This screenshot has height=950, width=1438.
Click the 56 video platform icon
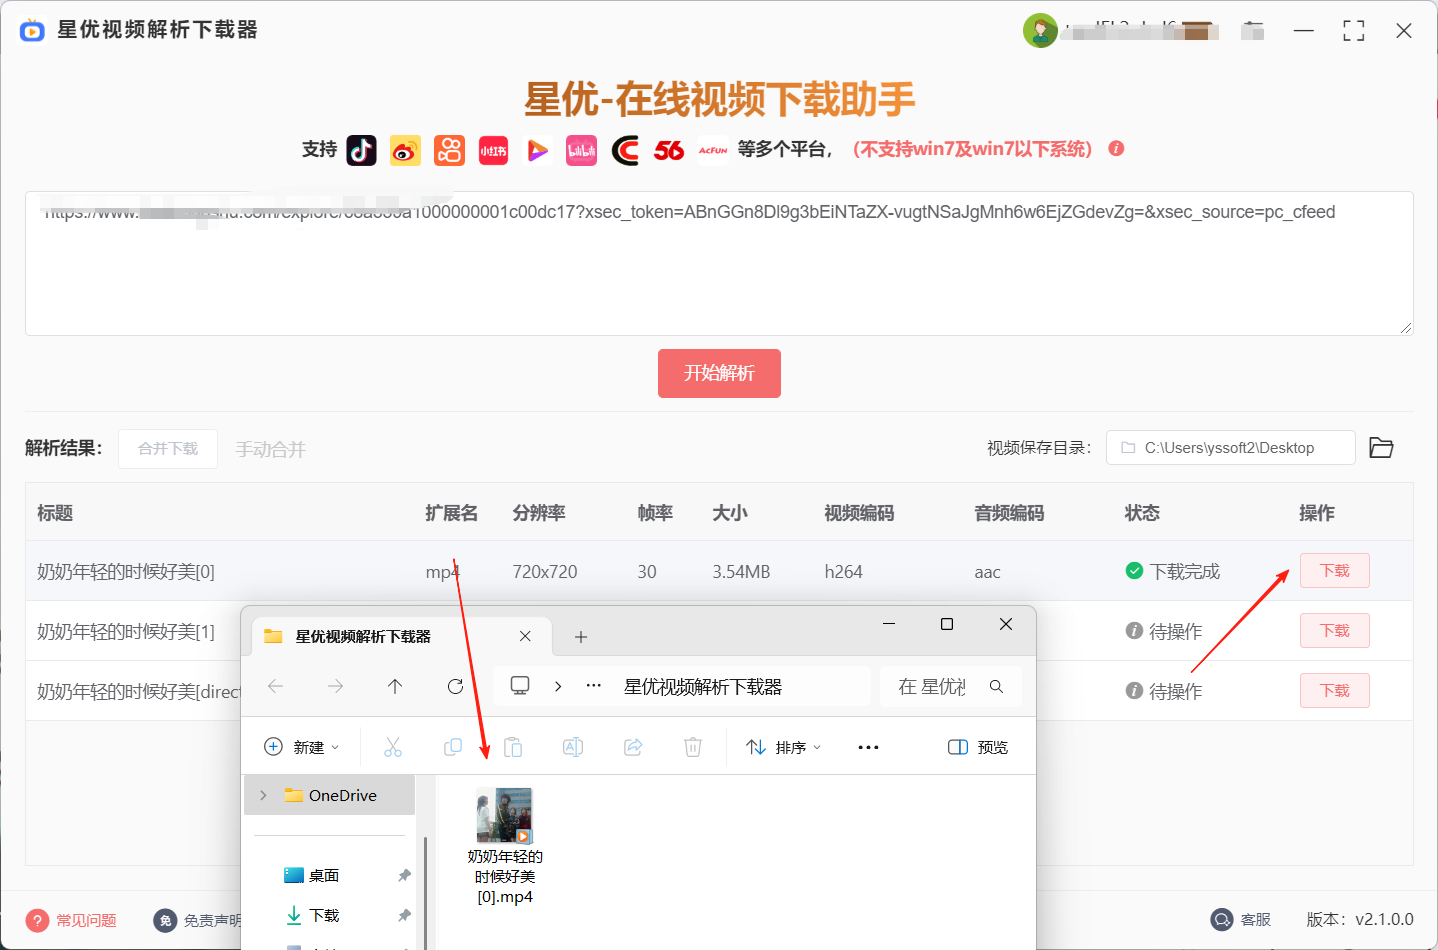669,150
